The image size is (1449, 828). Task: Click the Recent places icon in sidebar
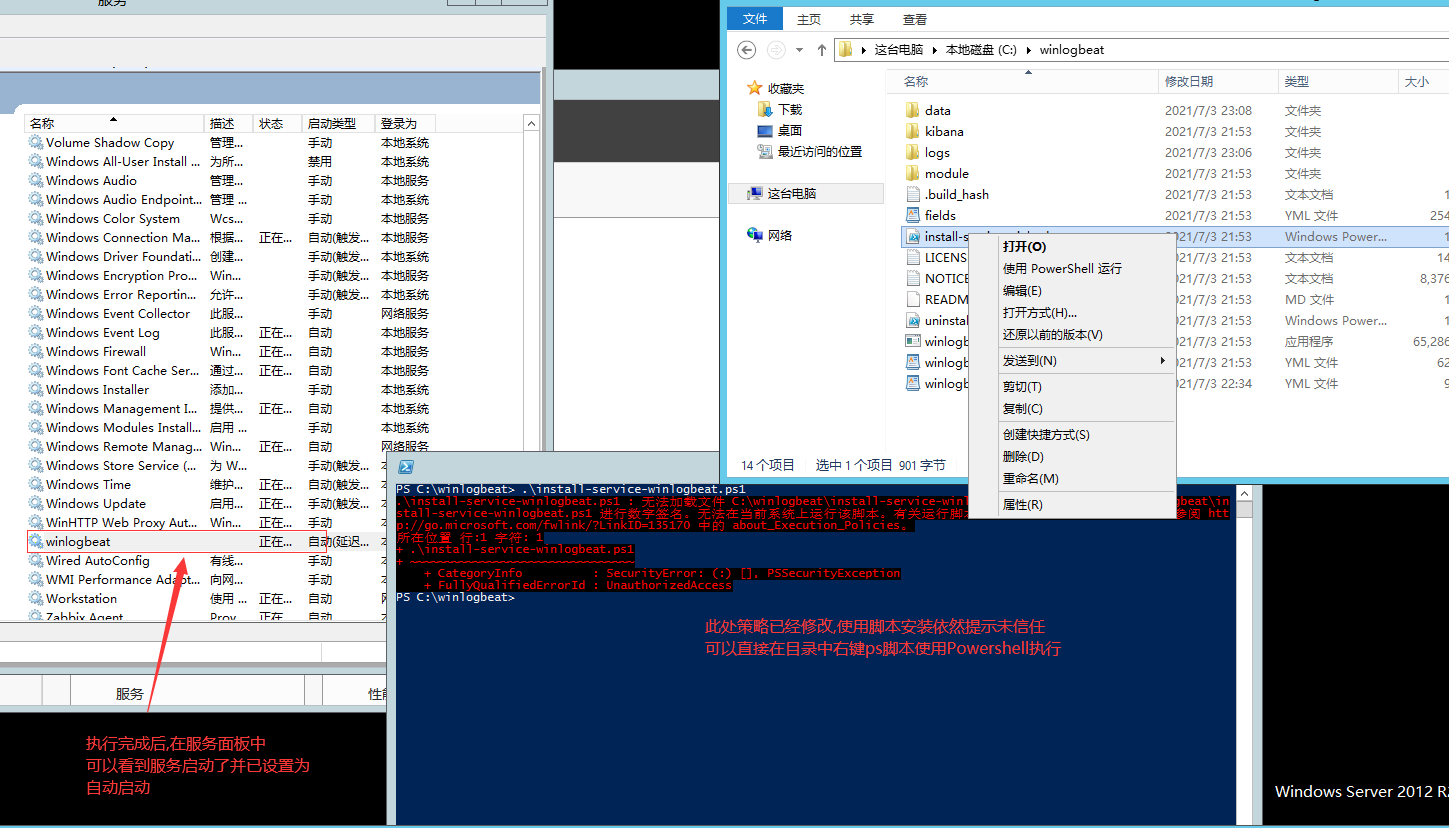[765, 151]
